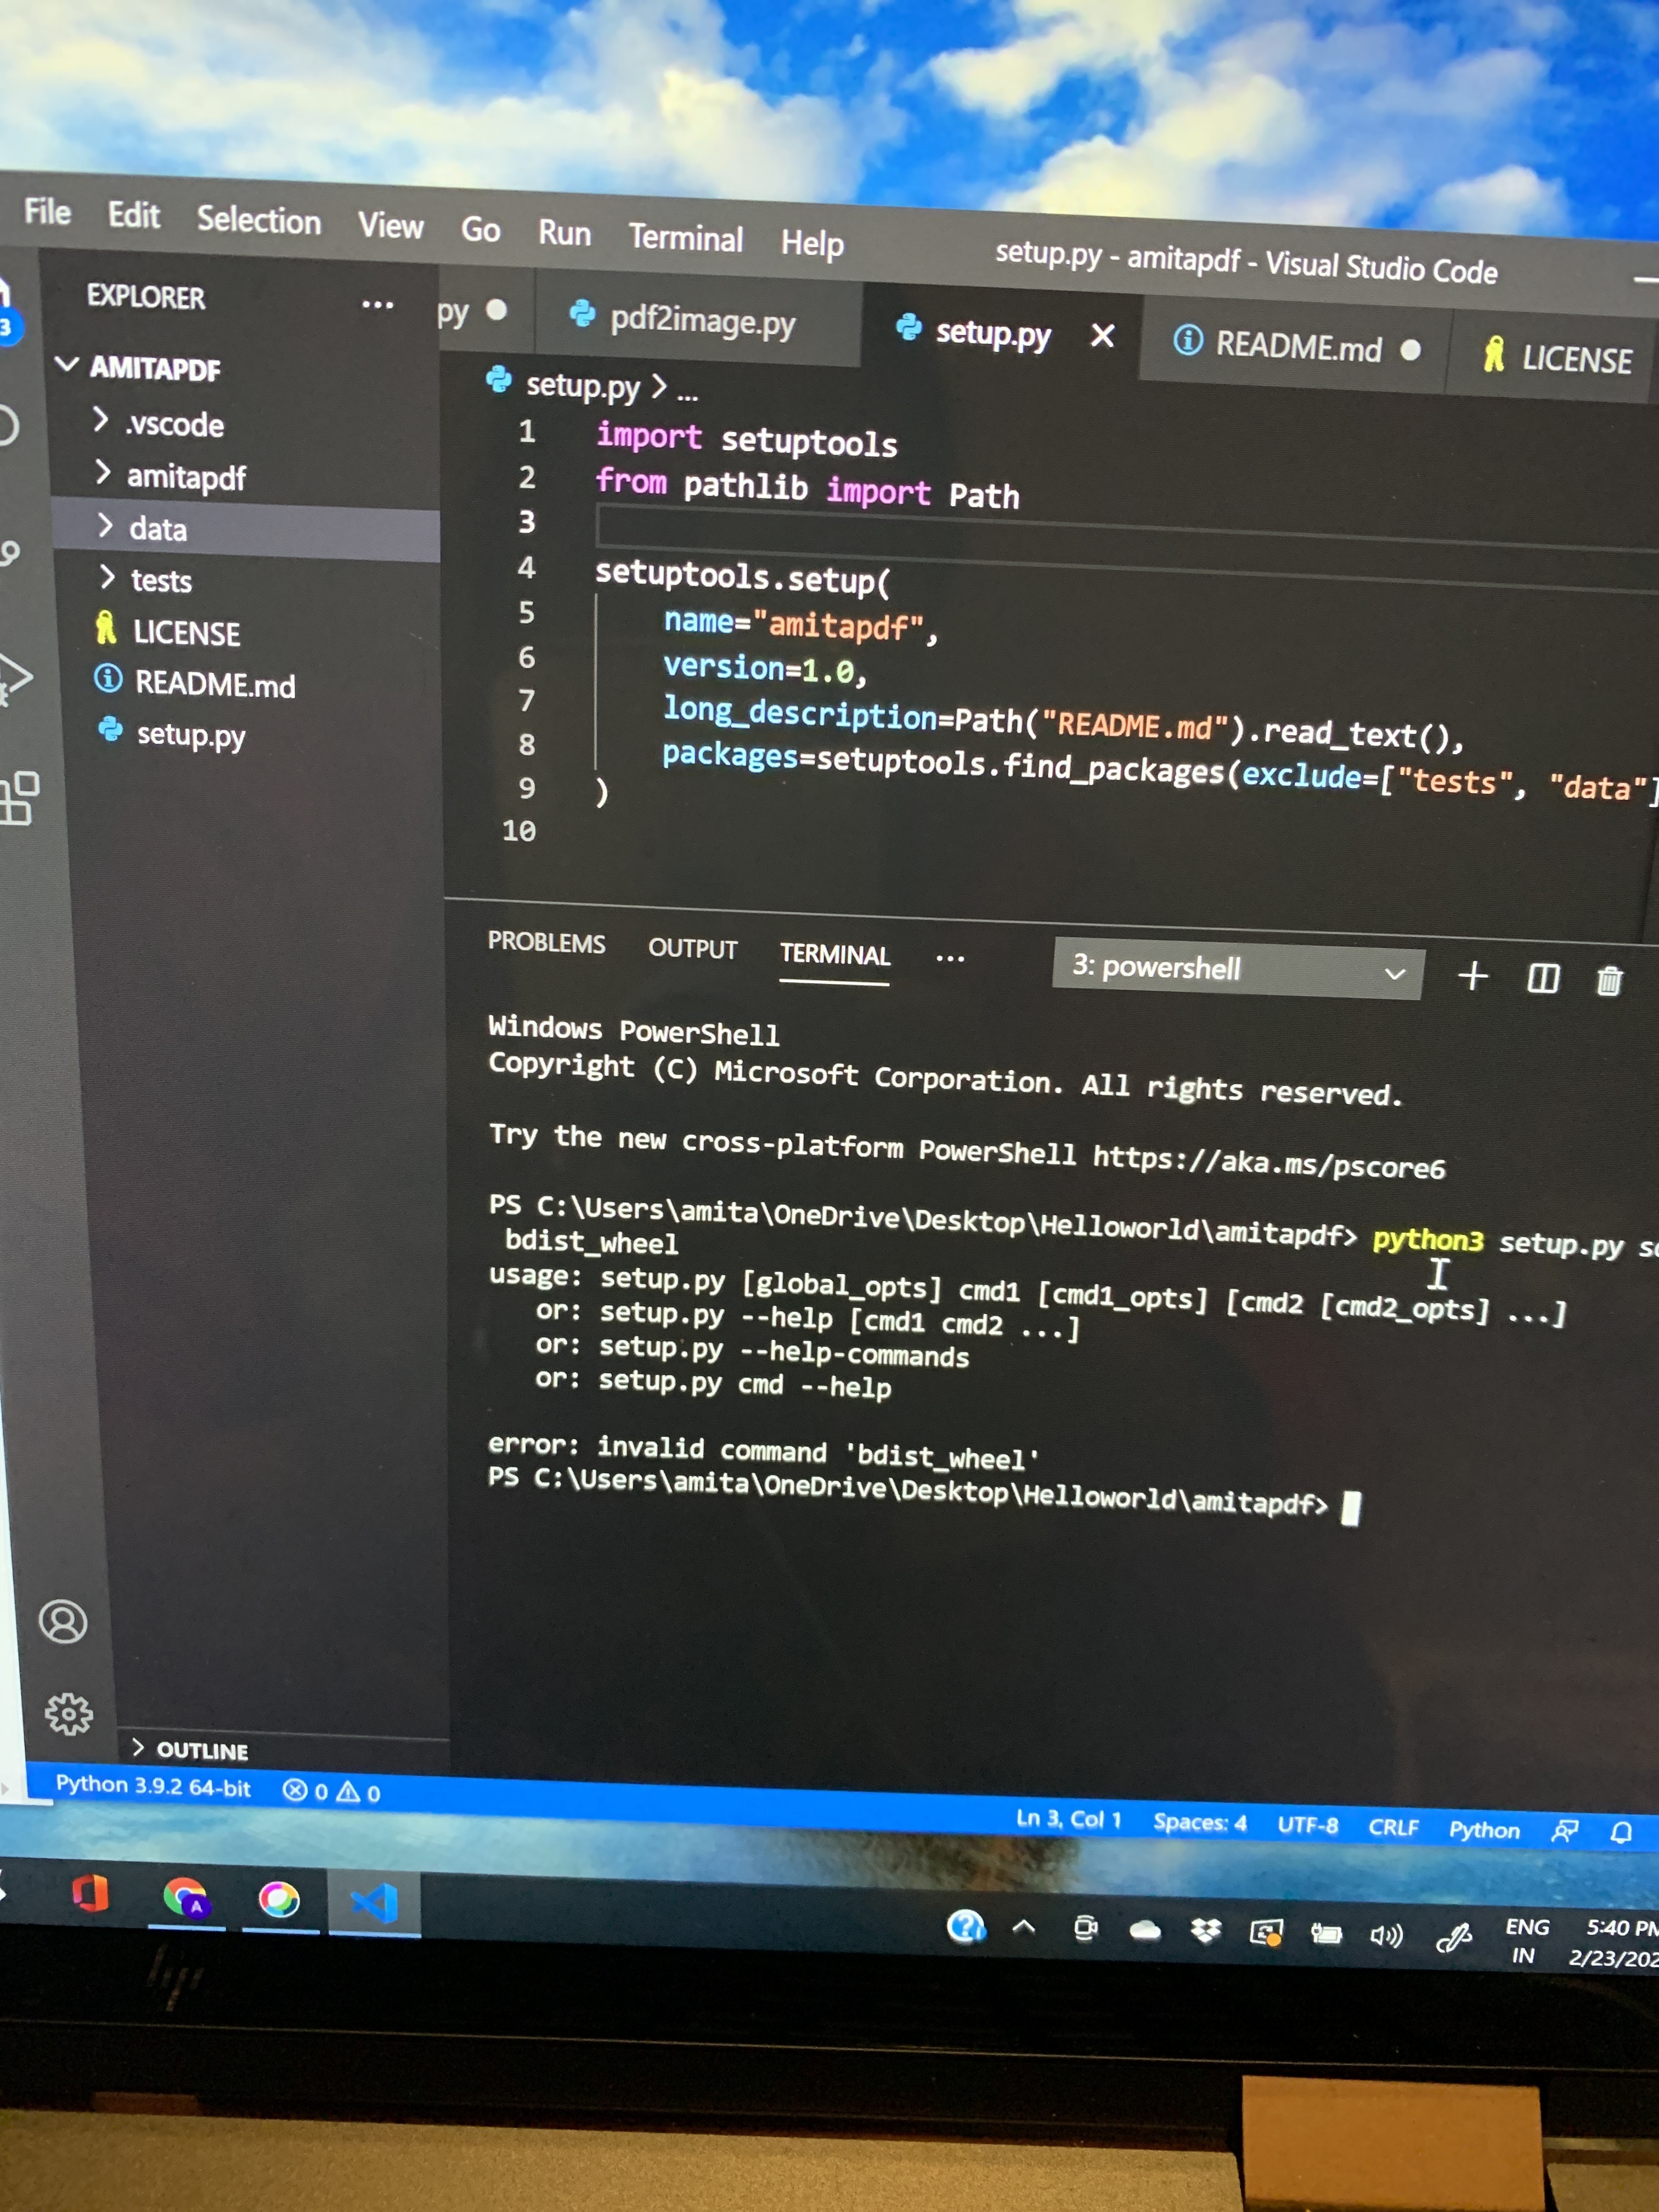Expand the tests folder

(160, 580)
